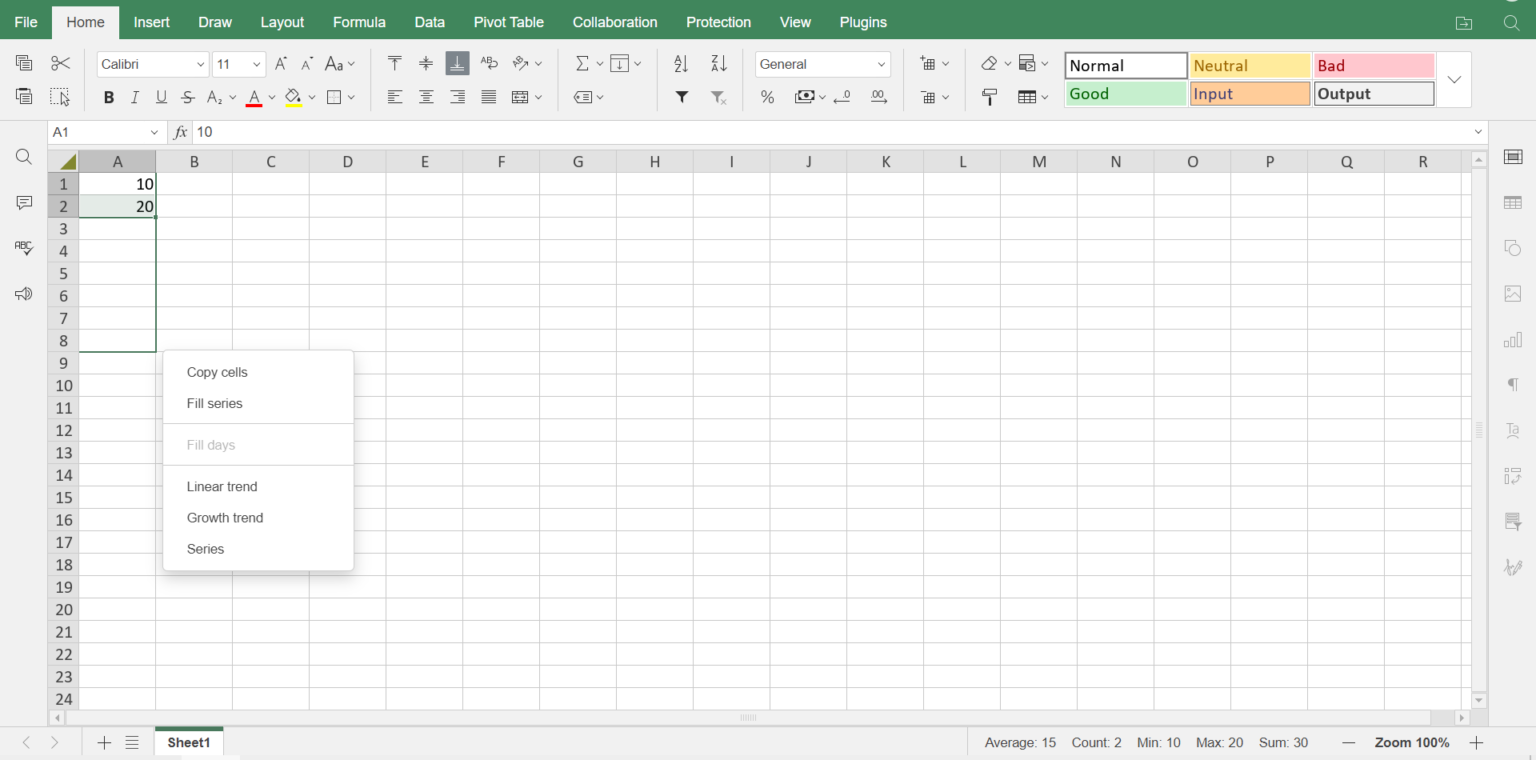Apply percent number format

pyautogui.click(x=767, y=97)
